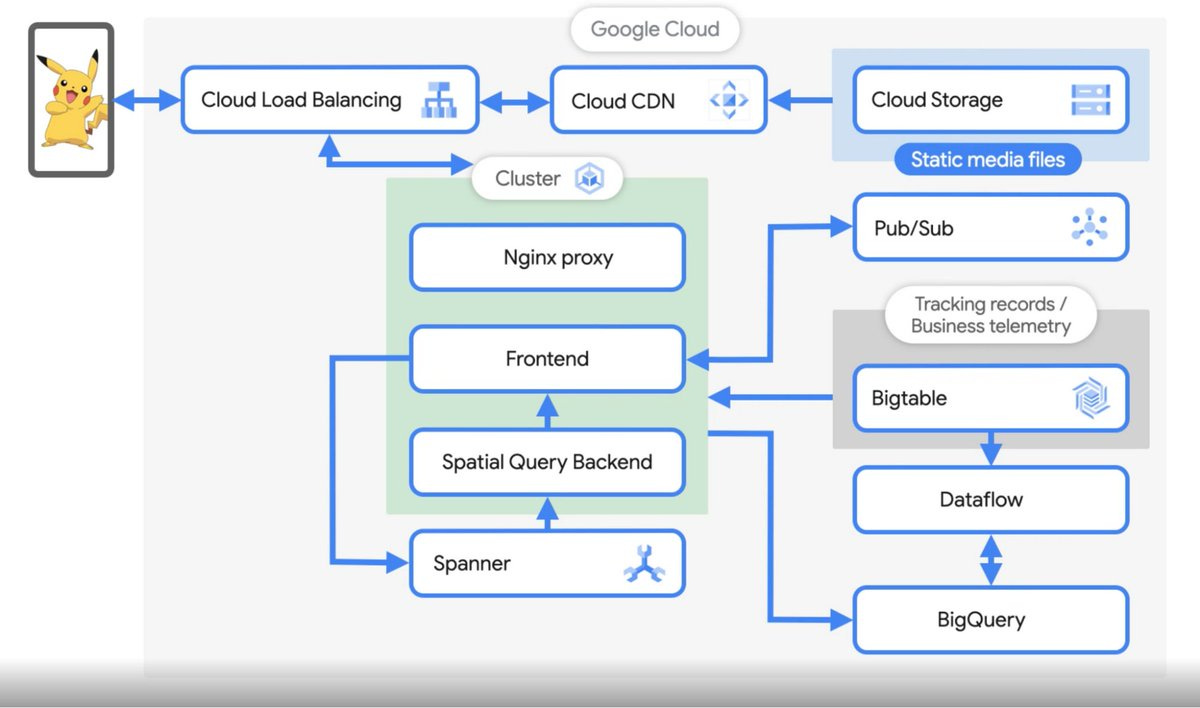The width and height of the screenshot is (1200, 708).
Task: Click the Dataflow box
Action: [990, 499]
